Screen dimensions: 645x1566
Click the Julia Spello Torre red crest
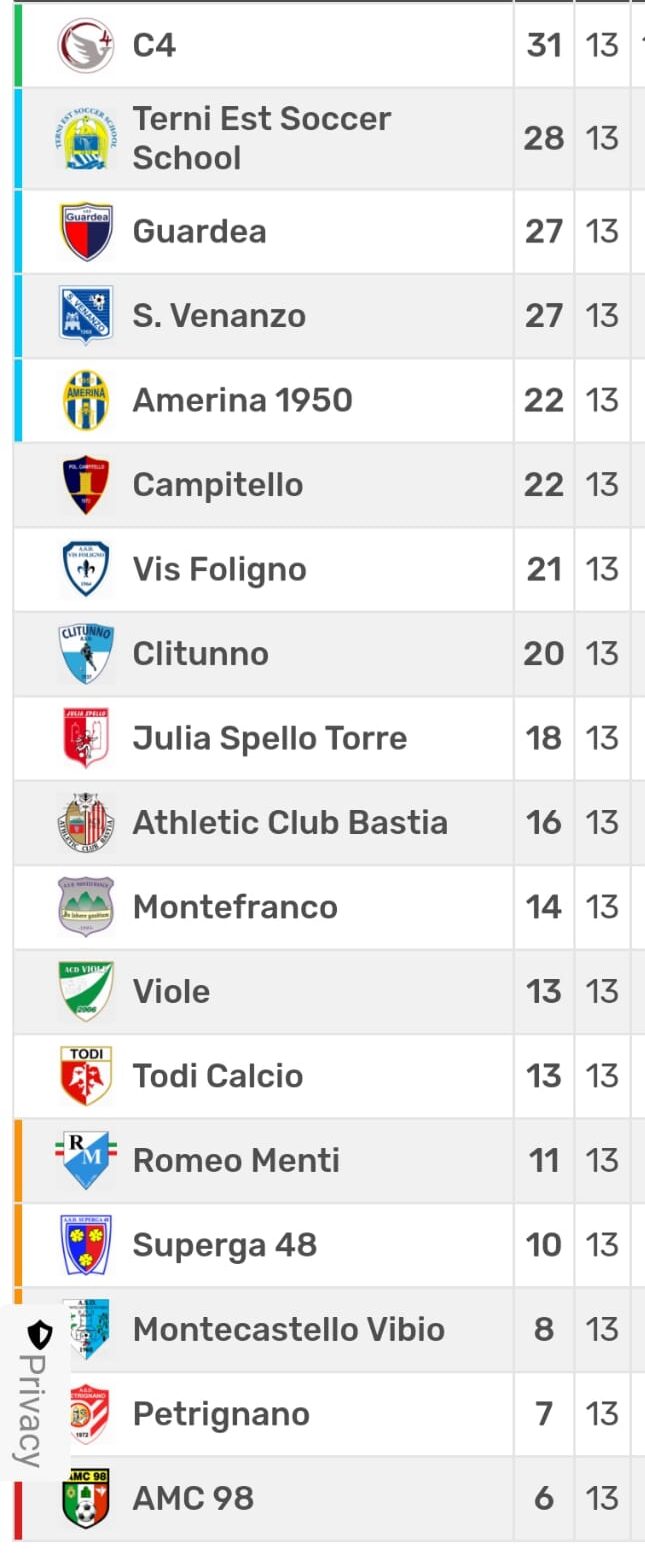pos(86,738)
